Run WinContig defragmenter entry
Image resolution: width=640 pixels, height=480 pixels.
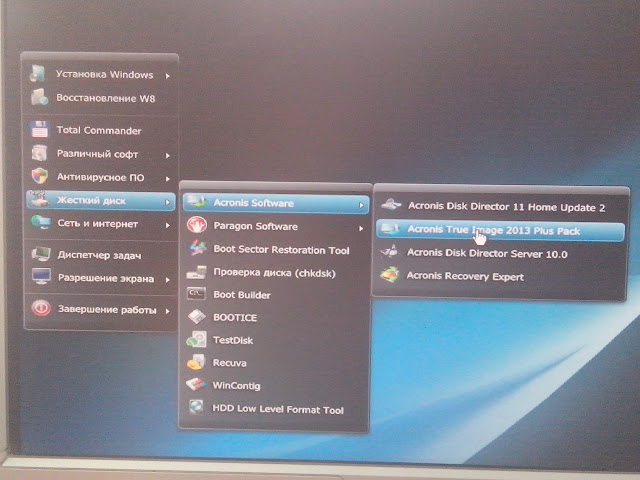pyautogui.click(x=276, y=386)
